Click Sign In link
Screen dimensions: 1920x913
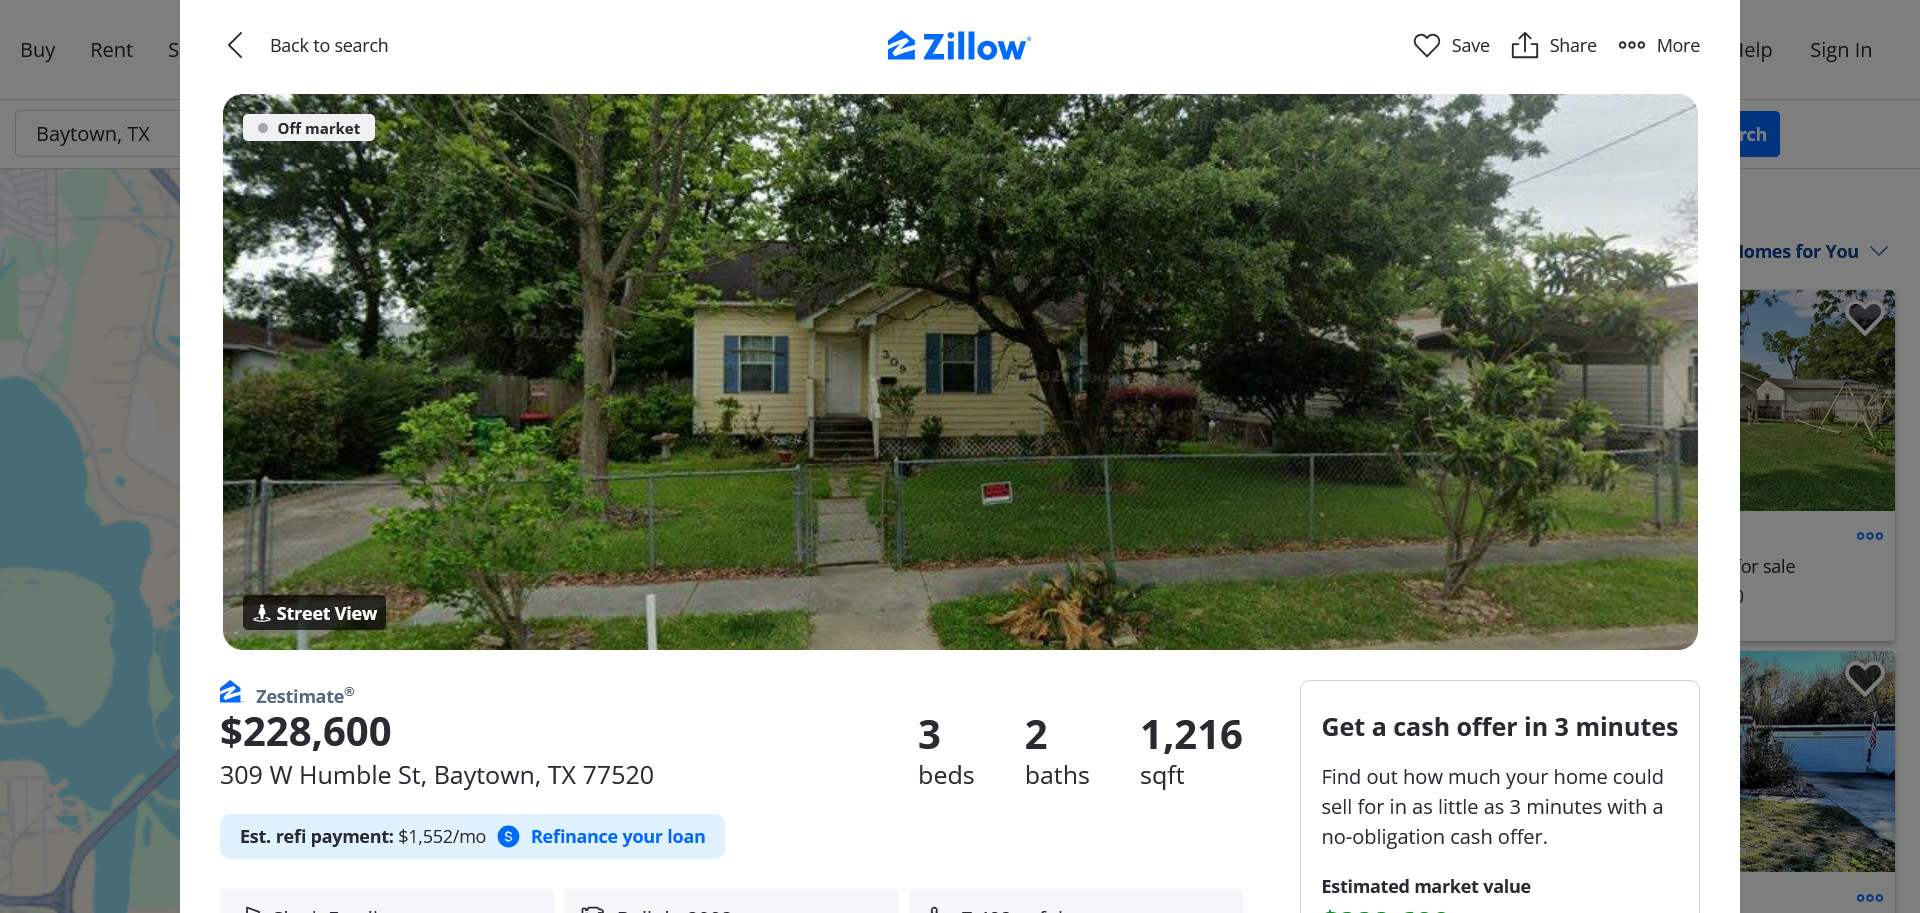pyautogui.click(x=1840, y=50)
